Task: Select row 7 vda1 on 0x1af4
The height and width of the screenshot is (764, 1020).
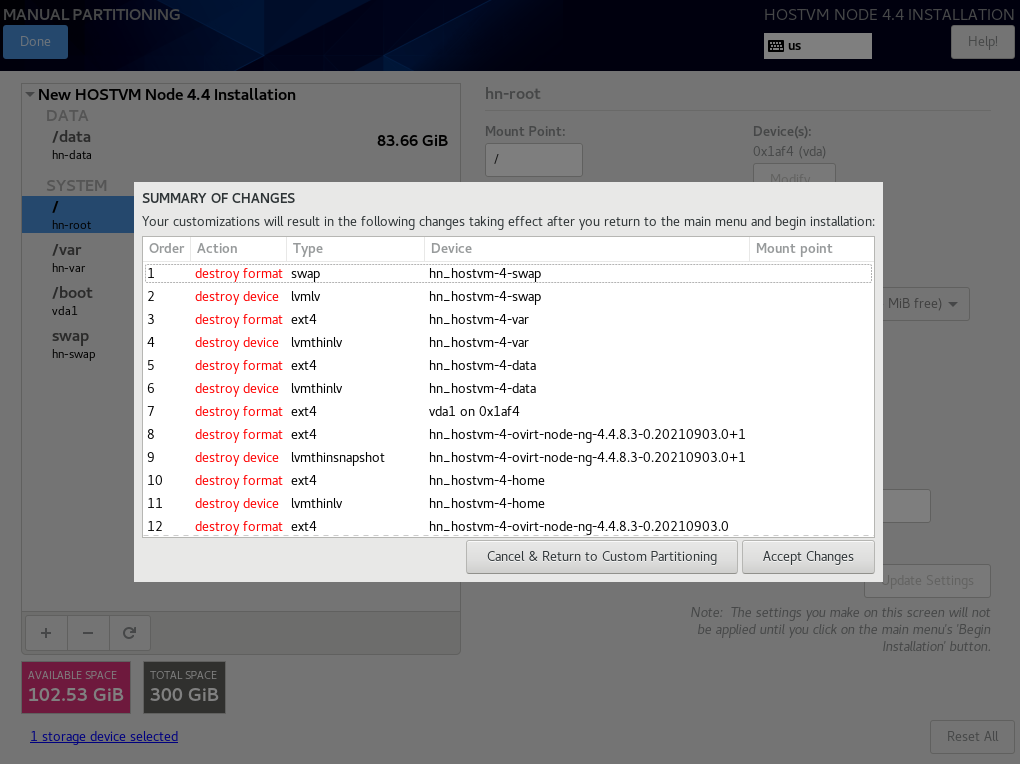Action: tap(508, 411)
